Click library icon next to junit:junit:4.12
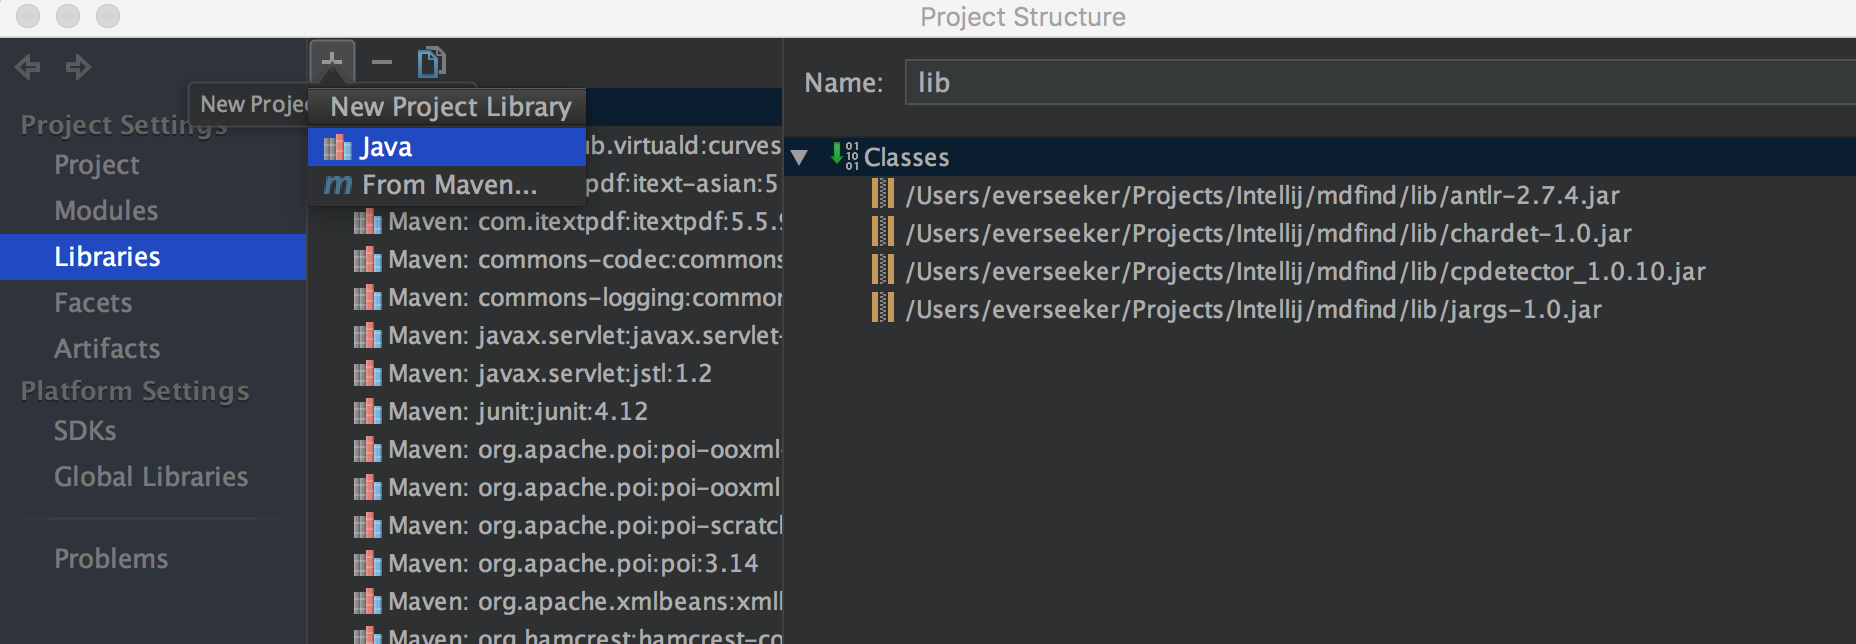 tap(367, 411)
